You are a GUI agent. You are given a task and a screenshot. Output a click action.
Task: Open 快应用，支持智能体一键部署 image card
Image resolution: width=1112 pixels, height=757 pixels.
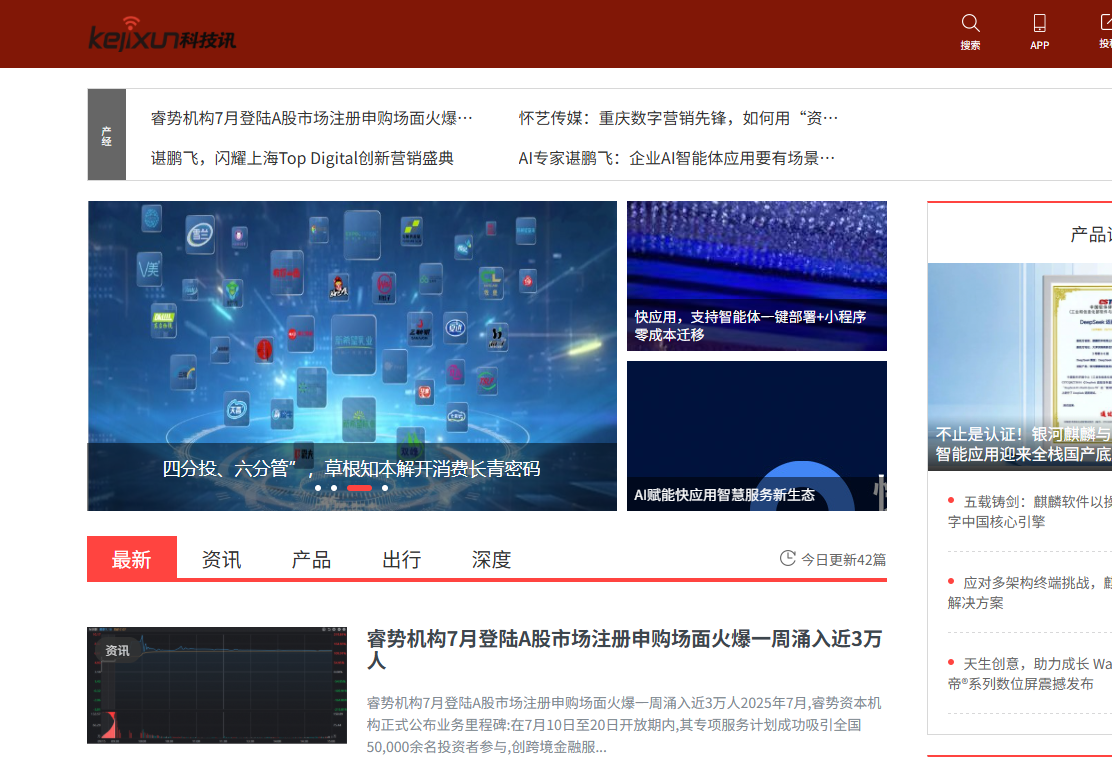coord(757,276)
